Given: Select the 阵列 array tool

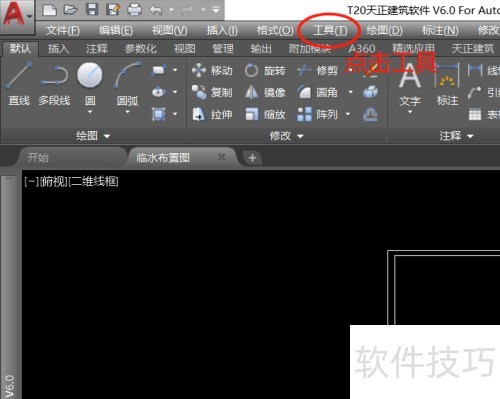Looking at the screenshot, I should coord(317,114).
